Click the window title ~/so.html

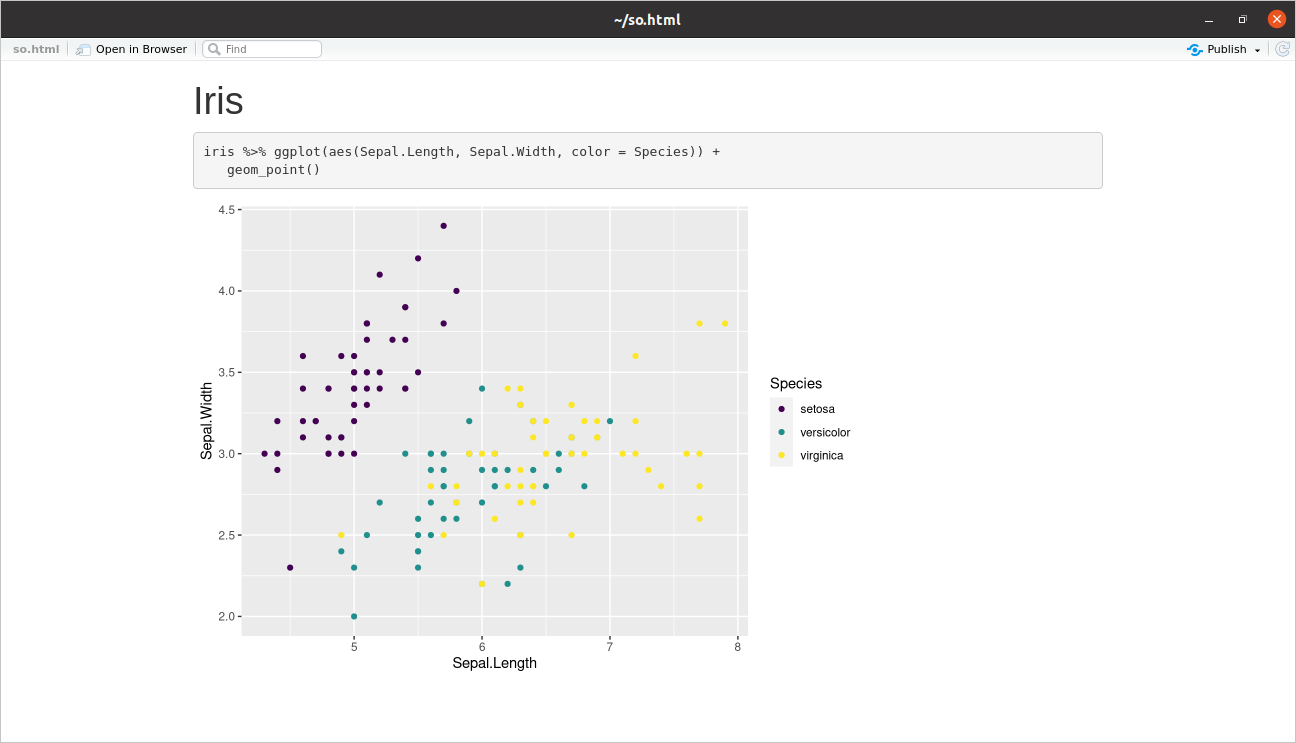click(x=647, y=18)
